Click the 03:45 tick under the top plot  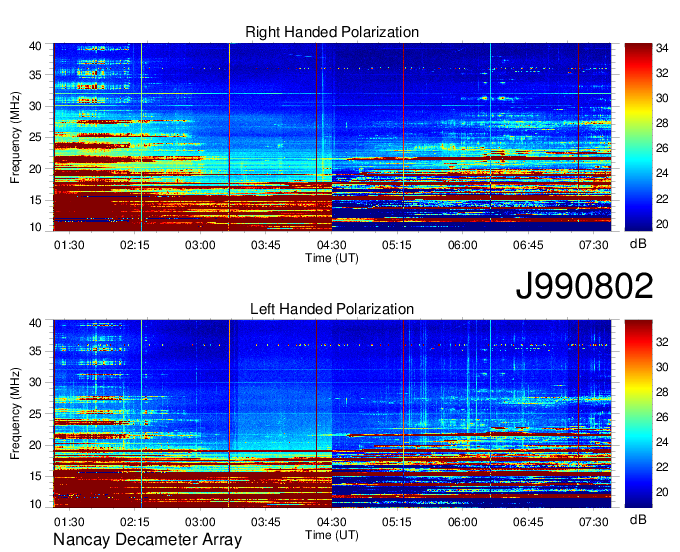265,245
